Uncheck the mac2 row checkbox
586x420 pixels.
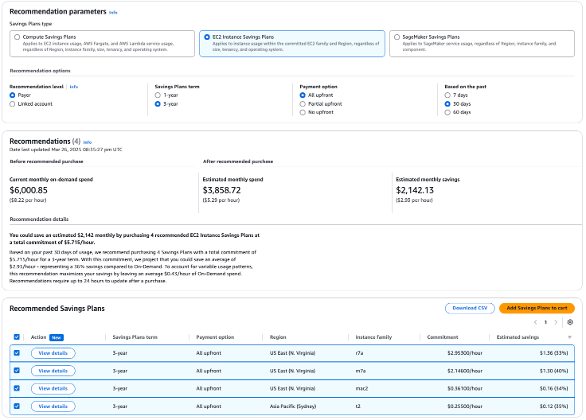[x=17, y=388]
